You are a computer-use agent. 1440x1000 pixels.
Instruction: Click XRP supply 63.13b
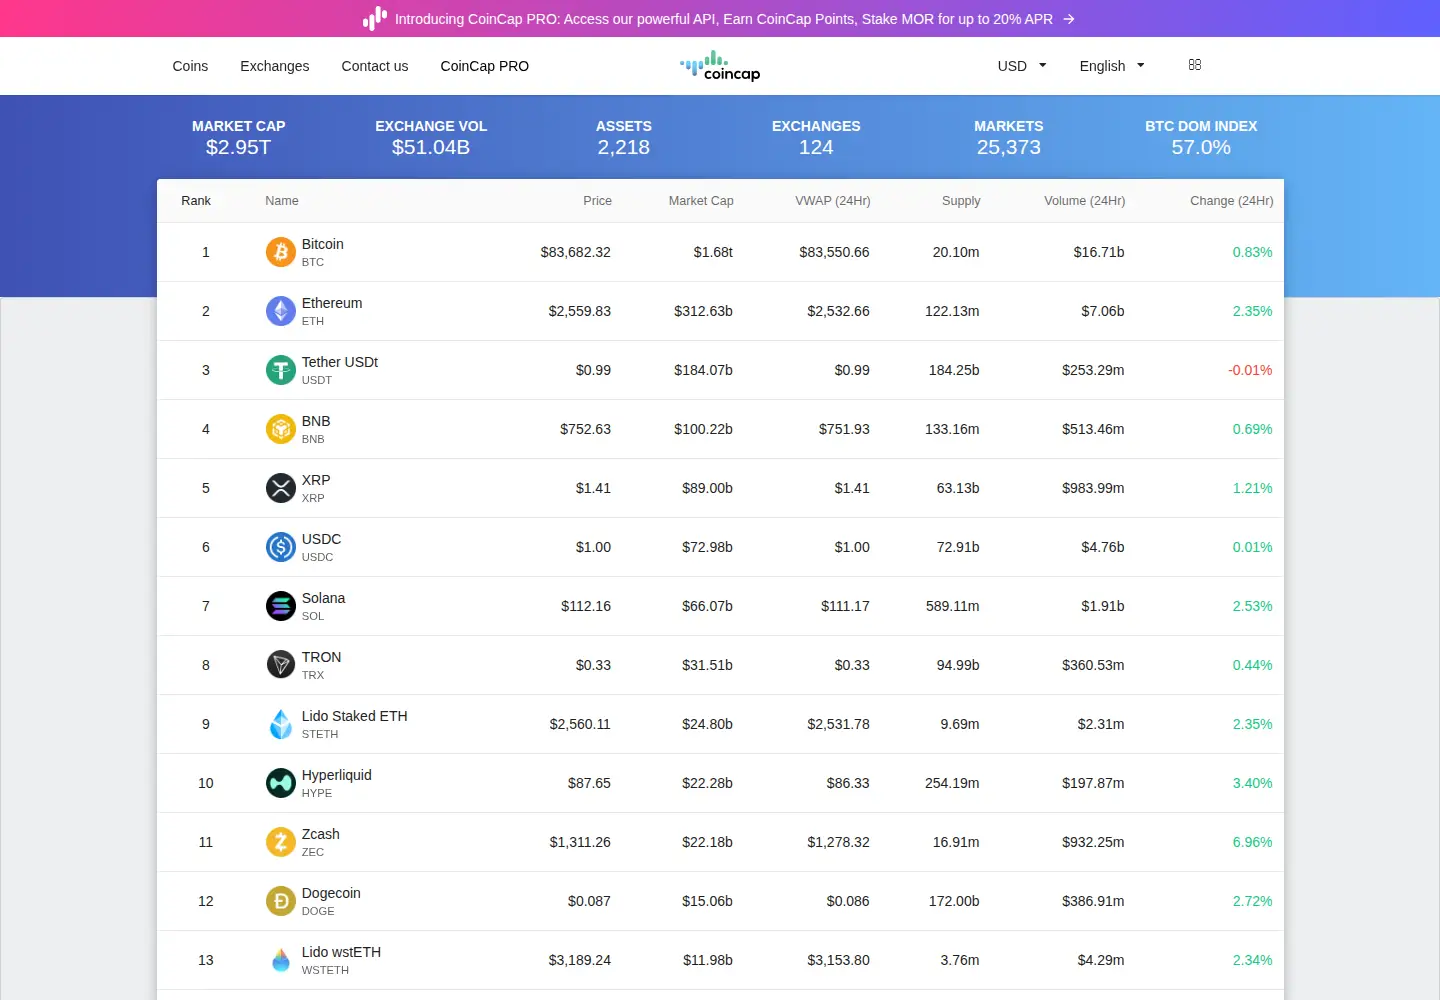pos(958,488)
